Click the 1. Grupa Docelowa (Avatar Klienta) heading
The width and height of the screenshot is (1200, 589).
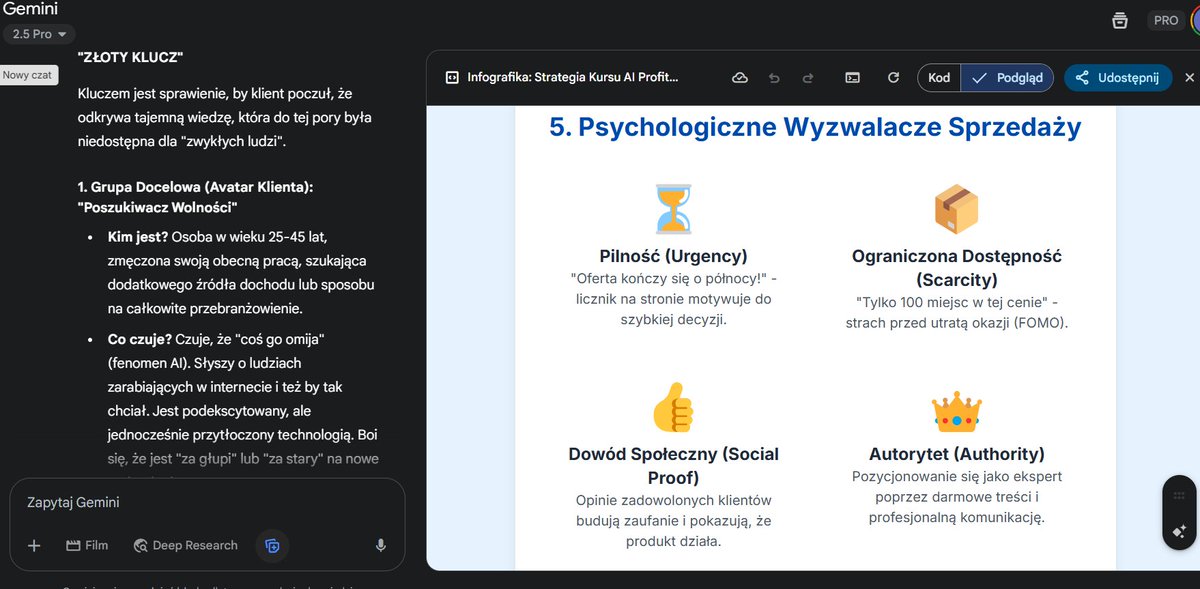tap(196, 187)
